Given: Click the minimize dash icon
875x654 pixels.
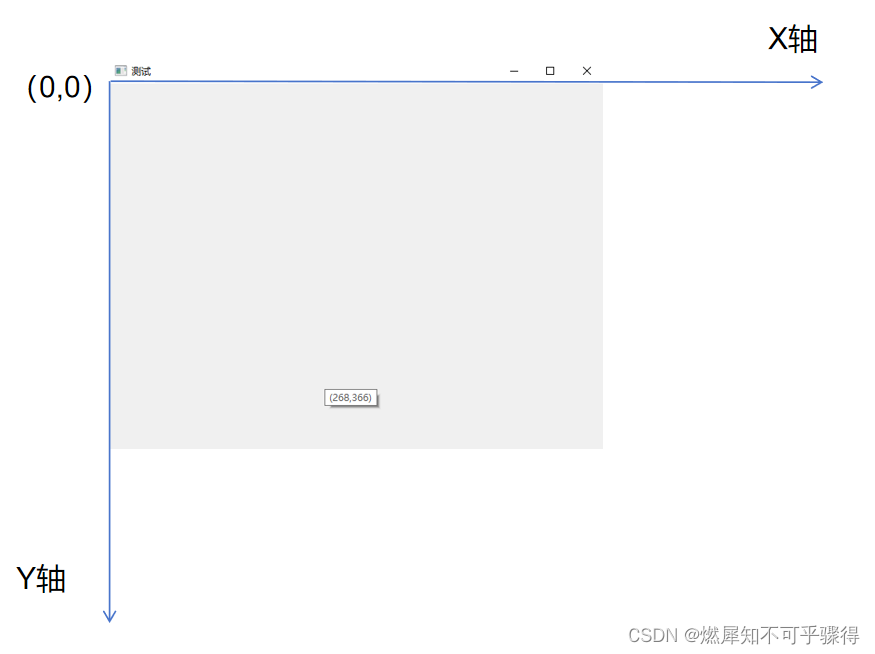Looking at the screenshot, I should tap(514, 71).
